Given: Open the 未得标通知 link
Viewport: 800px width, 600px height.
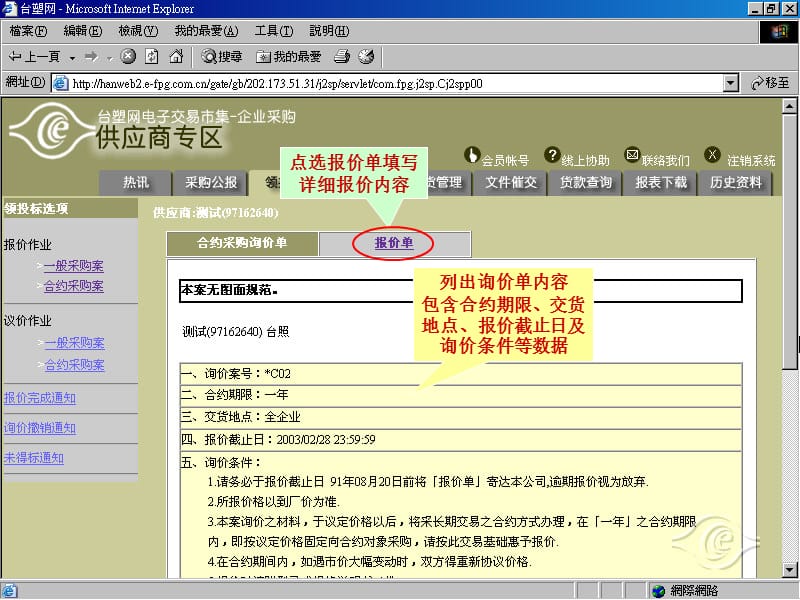Looking at the screenshot, I should 34,458.
